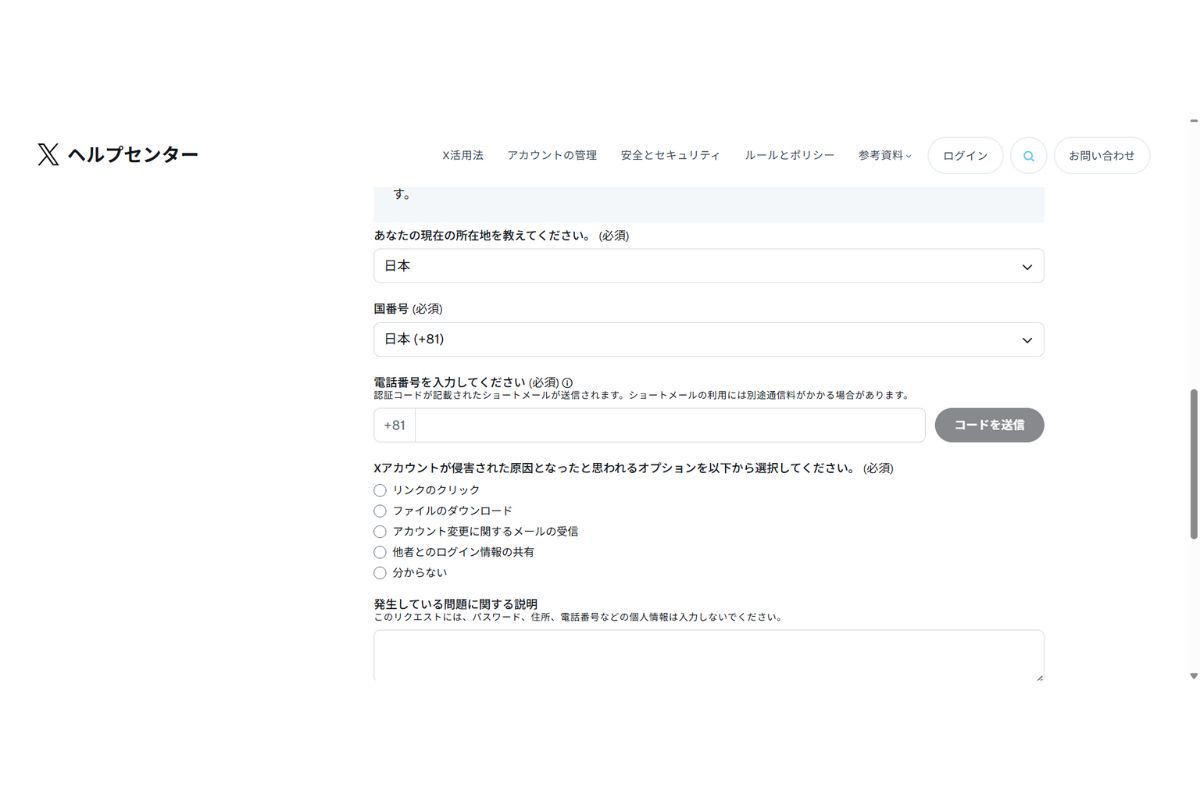Image resolution: width=1200 pixels, height=800 pixels.
Task: Choose the 分からない radio option
Action: (380, 573)
